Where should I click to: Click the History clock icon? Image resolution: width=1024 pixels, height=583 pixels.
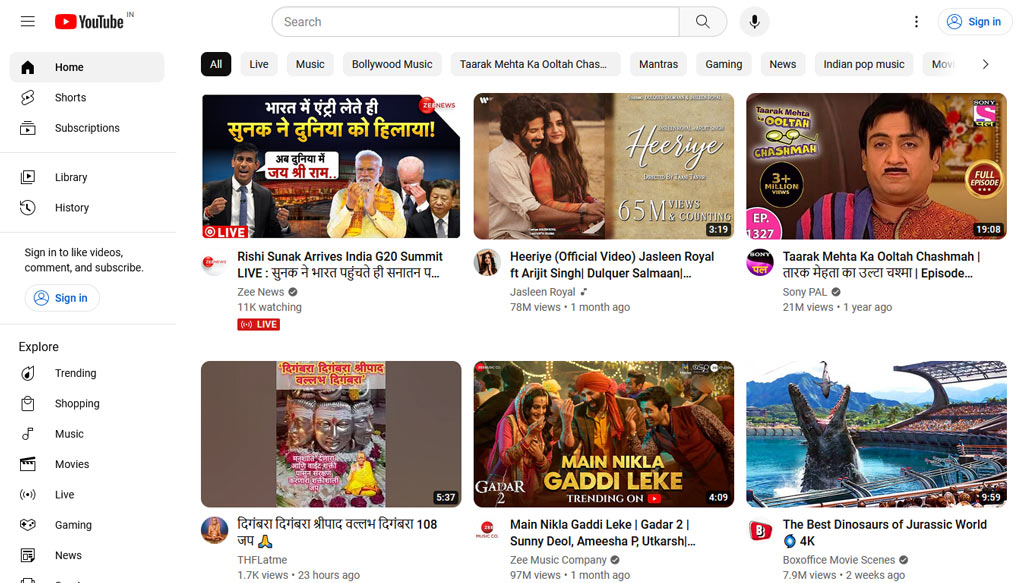27,208
